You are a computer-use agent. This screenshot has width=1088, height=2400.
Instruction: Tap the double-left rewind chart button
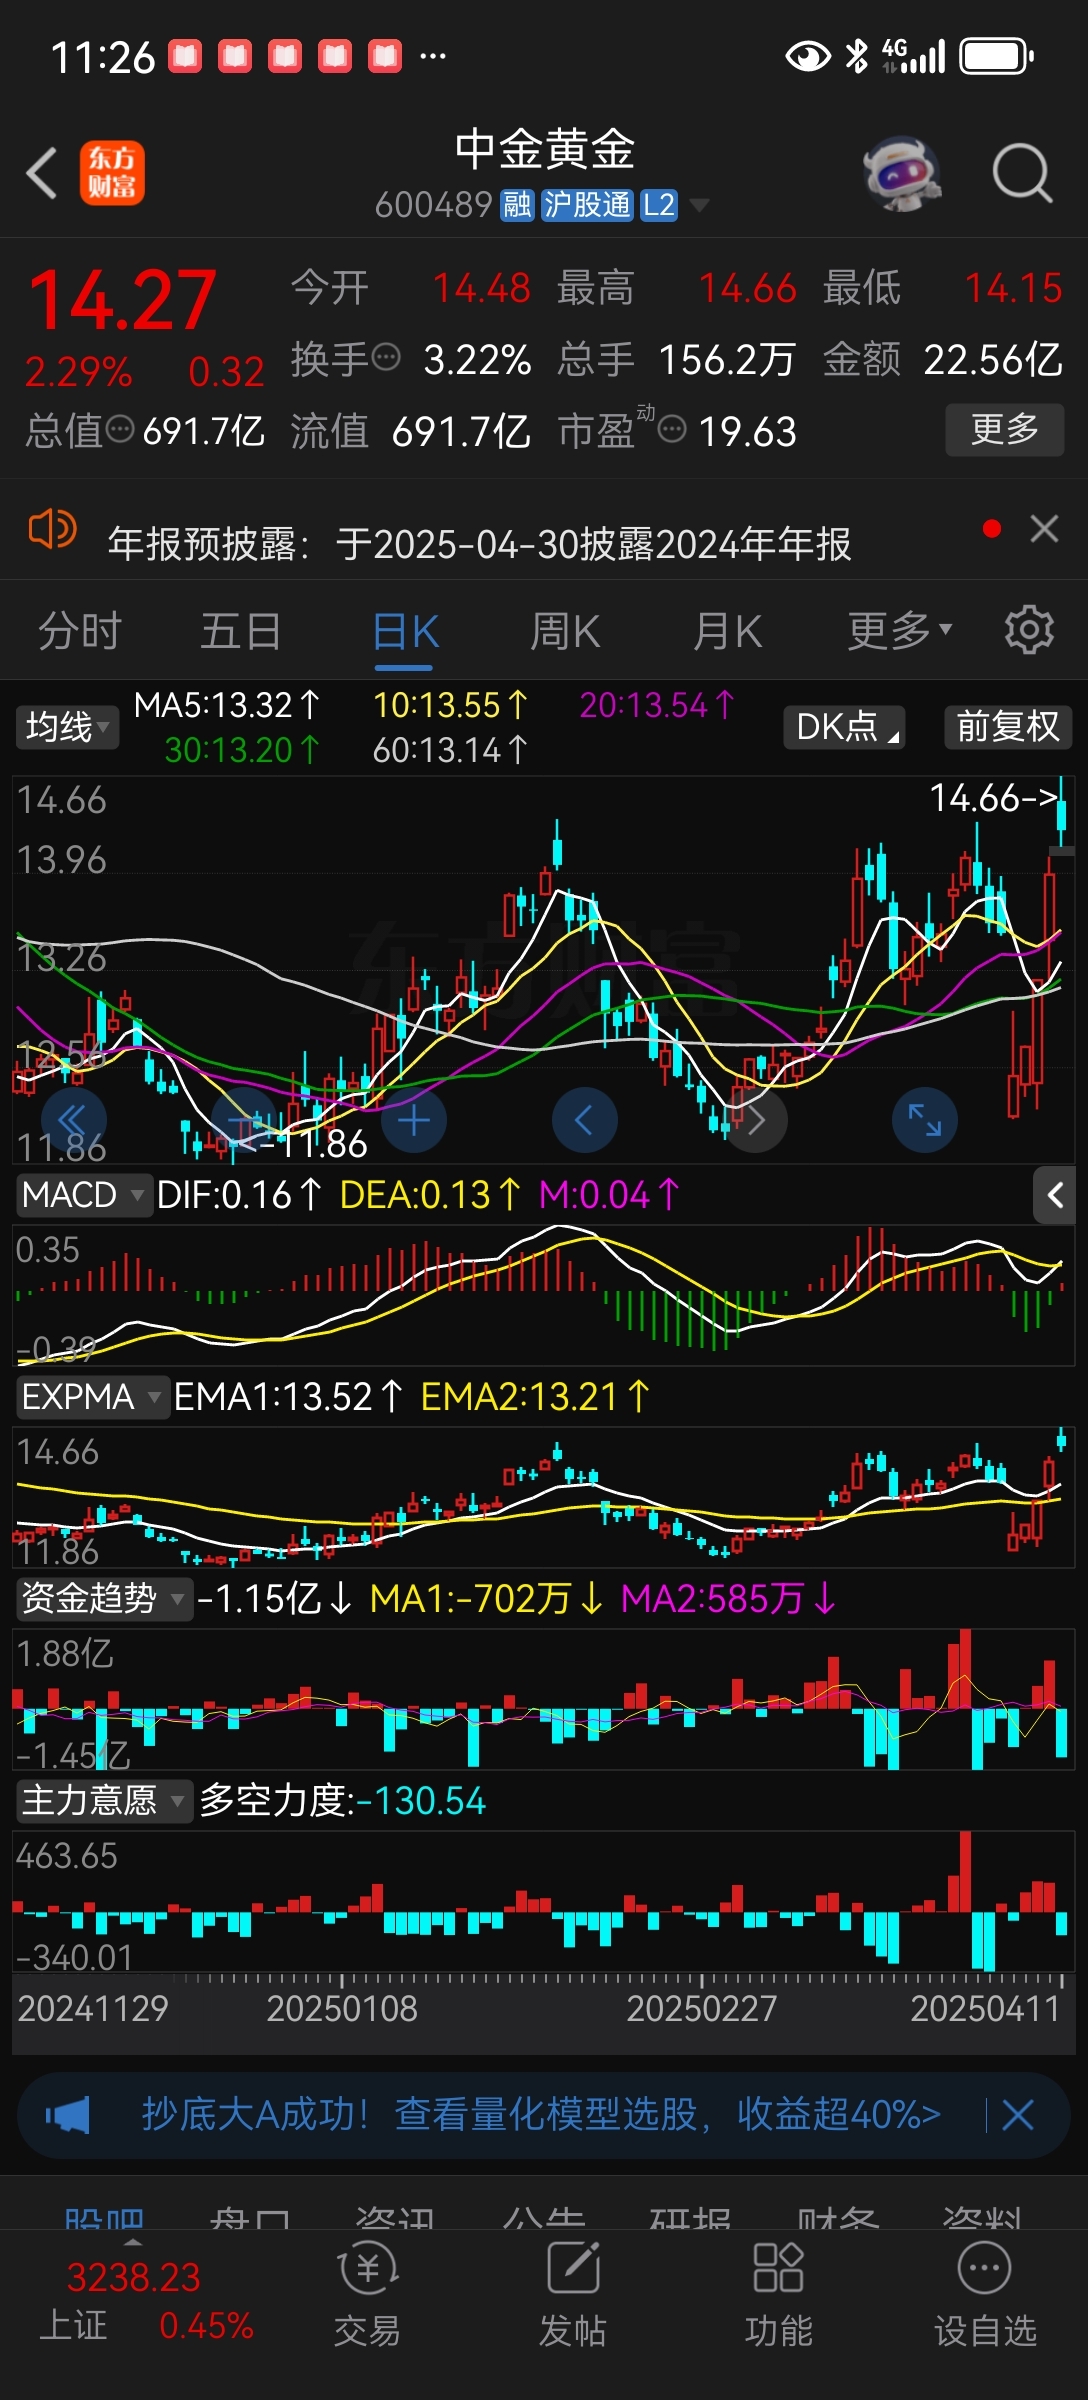tap(74, 1120)
